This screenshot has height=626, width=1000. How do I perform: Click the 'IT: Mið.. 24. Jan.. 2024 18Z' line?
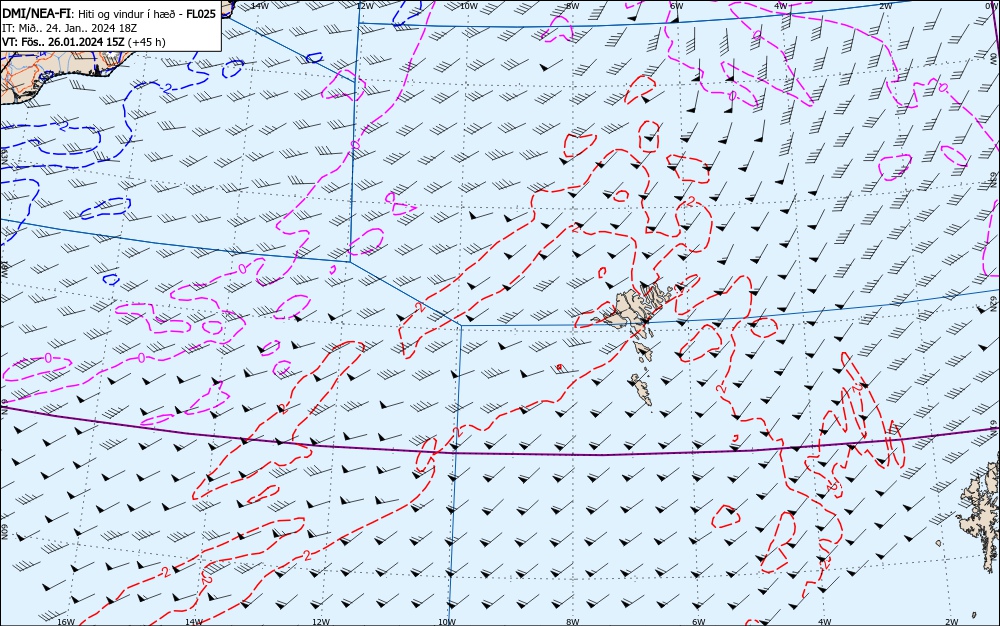[70, 28]
